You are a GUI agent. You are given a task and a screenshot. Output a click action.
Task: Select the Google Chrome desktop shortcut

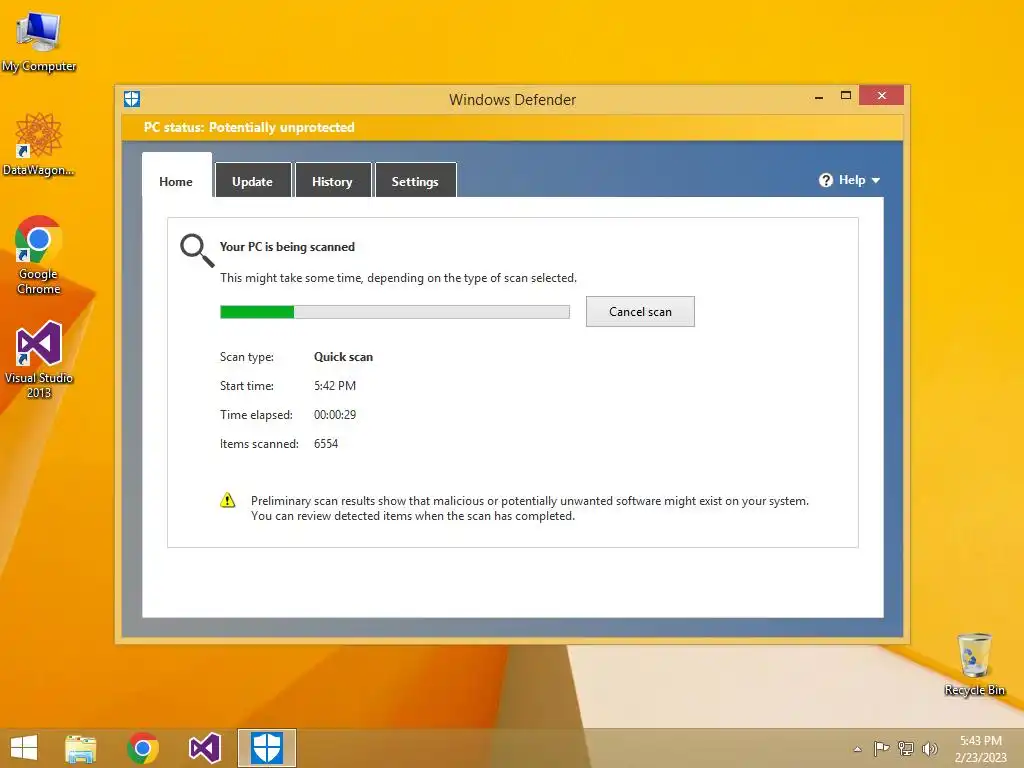click(x=39, y=255)
